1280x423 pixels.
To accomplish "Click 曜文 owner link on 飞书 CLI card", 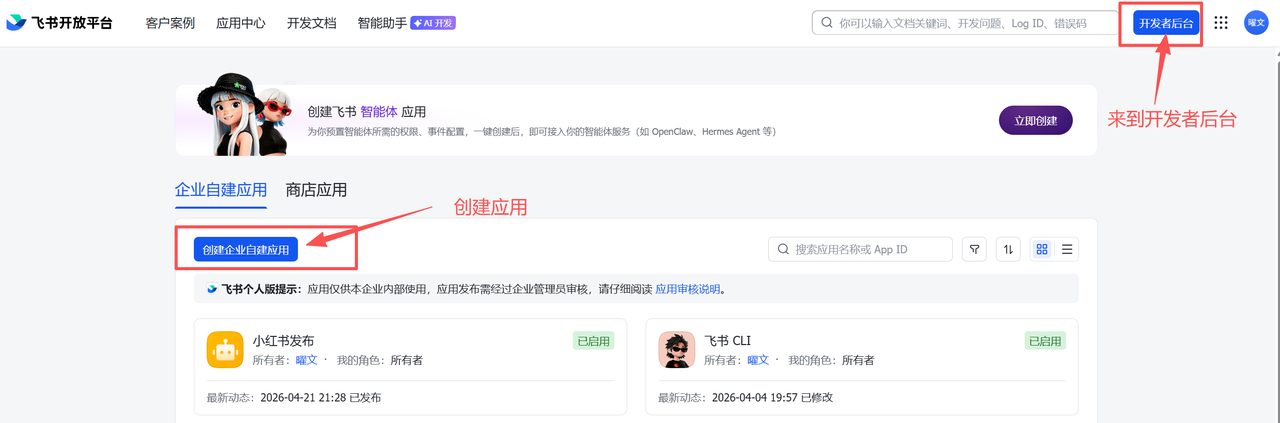I will (759, 360).
